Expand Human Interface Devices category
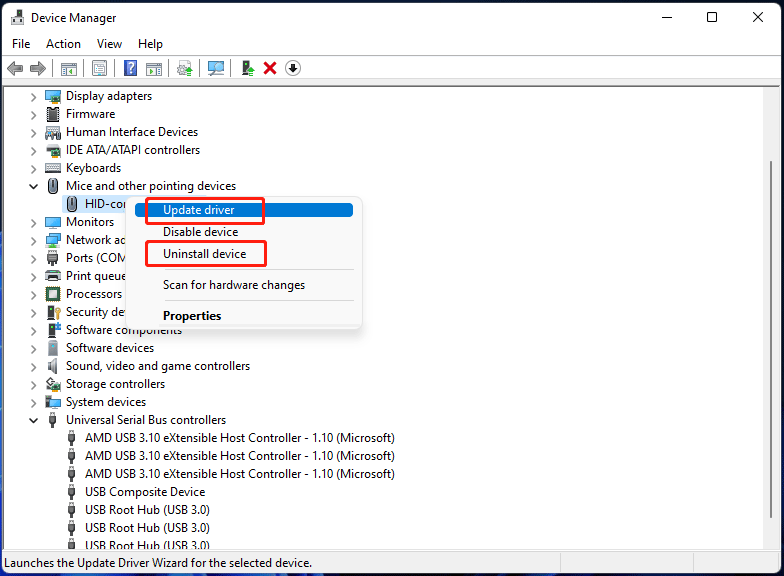This screenshot has height=576, width=784. point(34,132)
